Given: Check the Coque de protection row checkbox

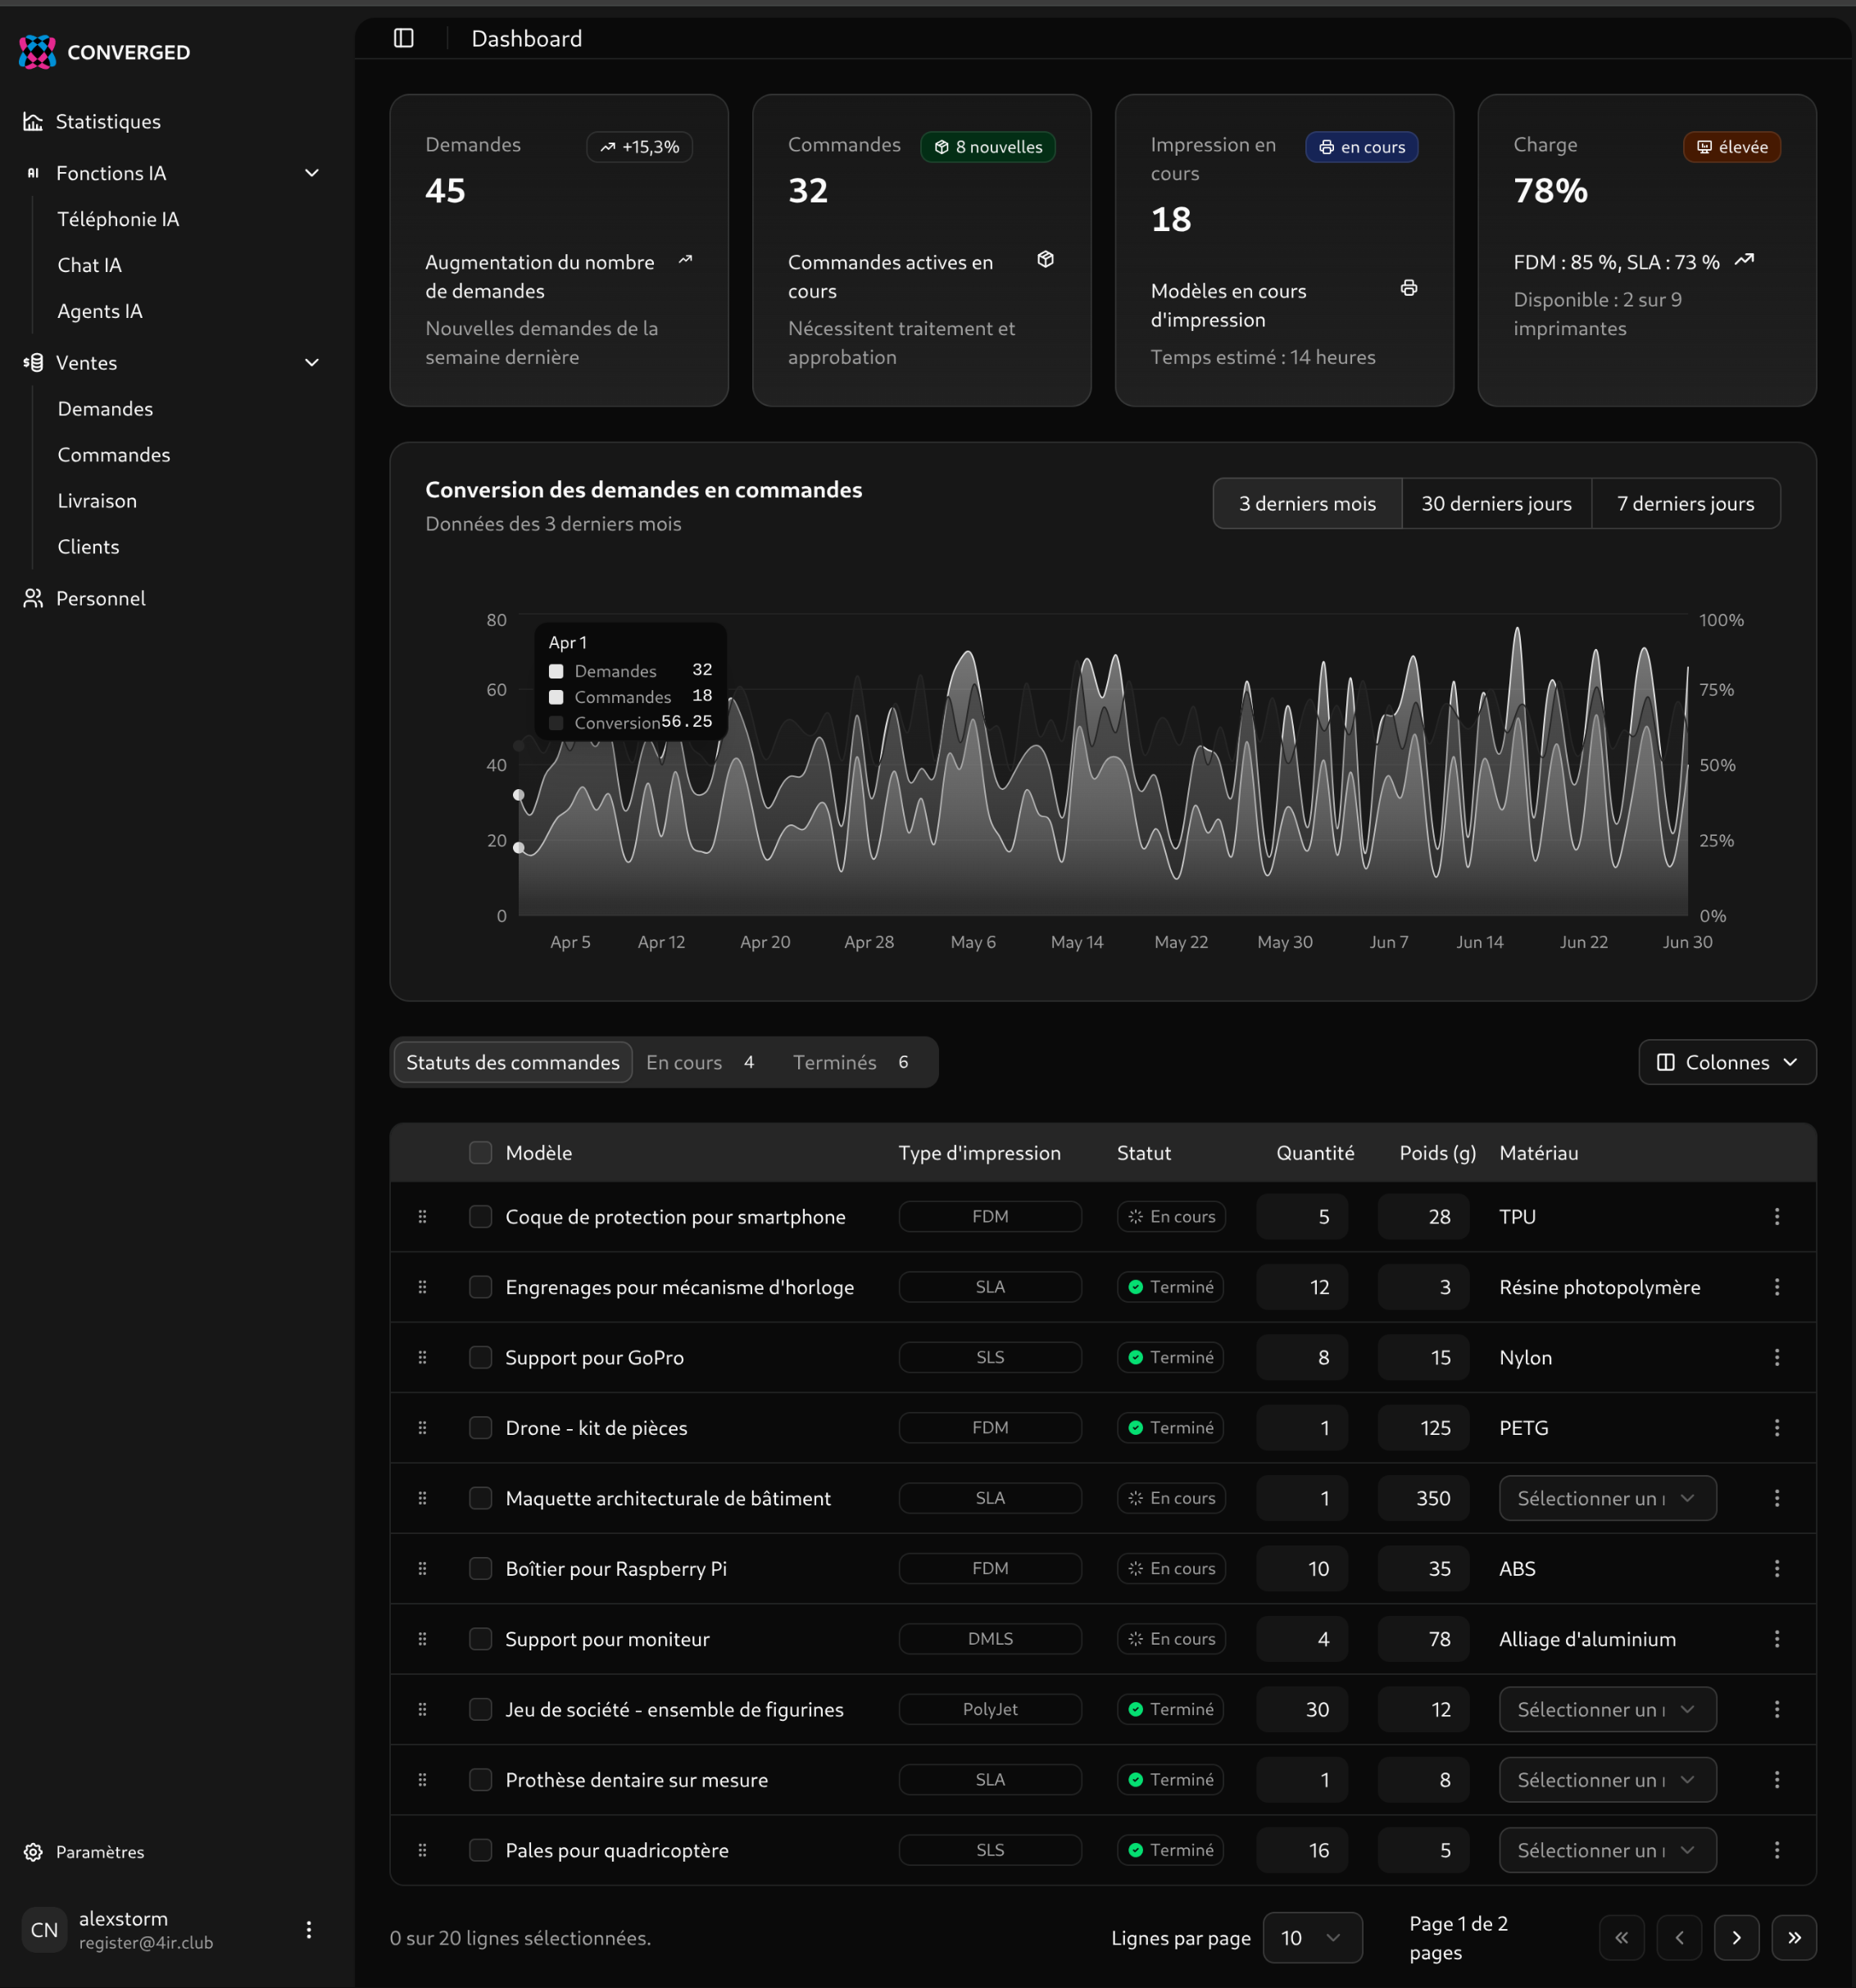Looking at the screenshot, I should pyautogui.click(x=481, y=1217).
